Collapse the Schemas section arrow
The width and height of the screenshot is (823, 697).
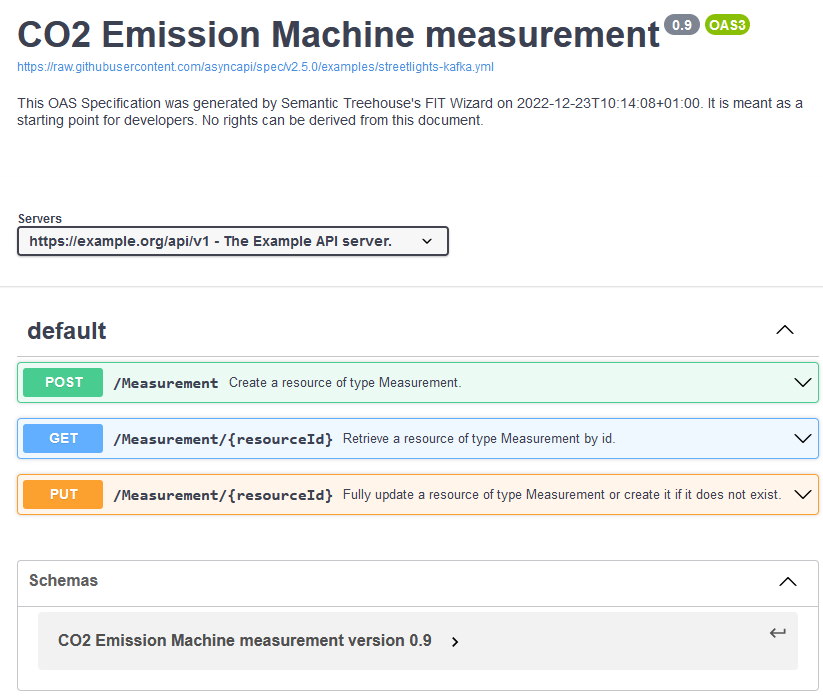click(788, 582)
